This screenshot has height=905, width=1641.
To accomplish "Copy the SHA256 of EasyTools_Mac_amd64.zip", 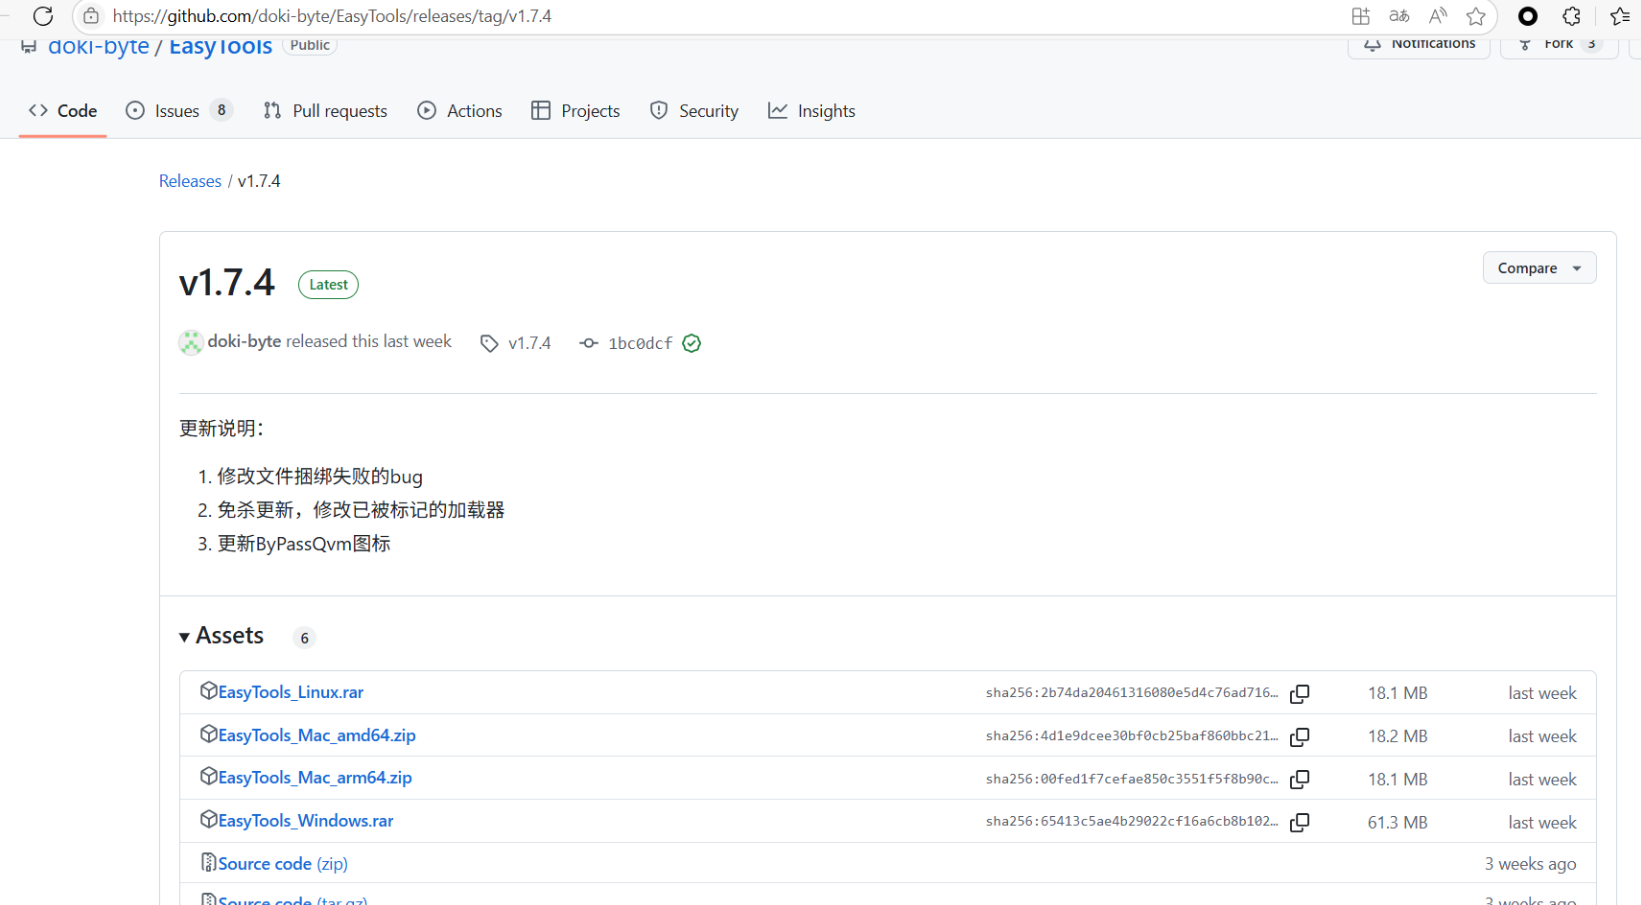I will [x=1300, y=736].
